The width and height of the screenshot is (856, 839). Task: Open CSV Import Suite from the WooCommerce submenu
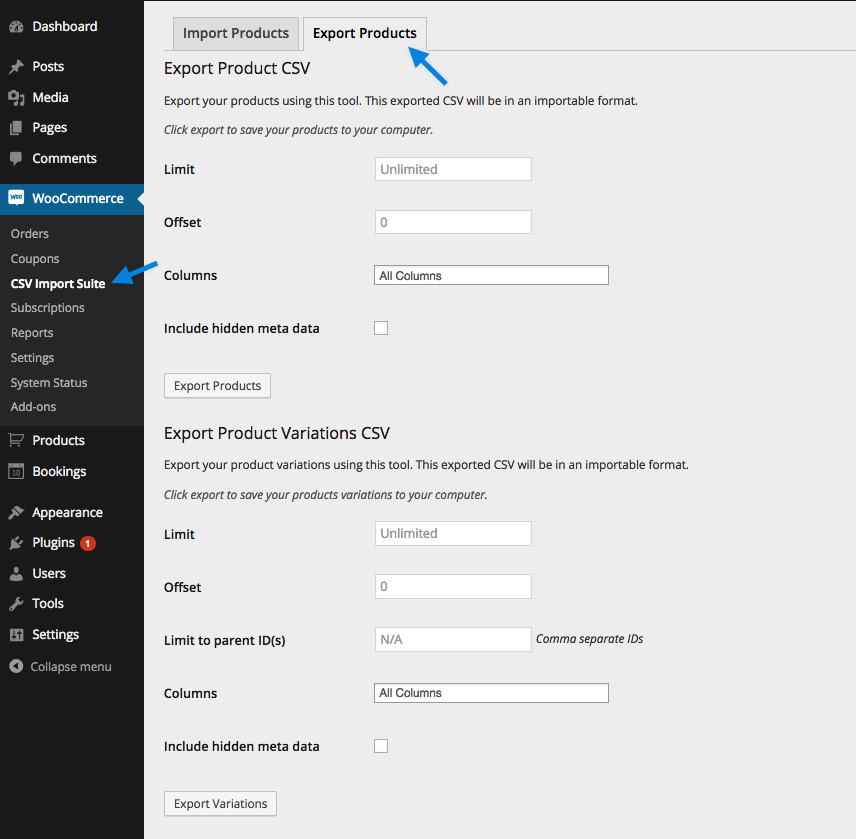[x=59, y=283]
